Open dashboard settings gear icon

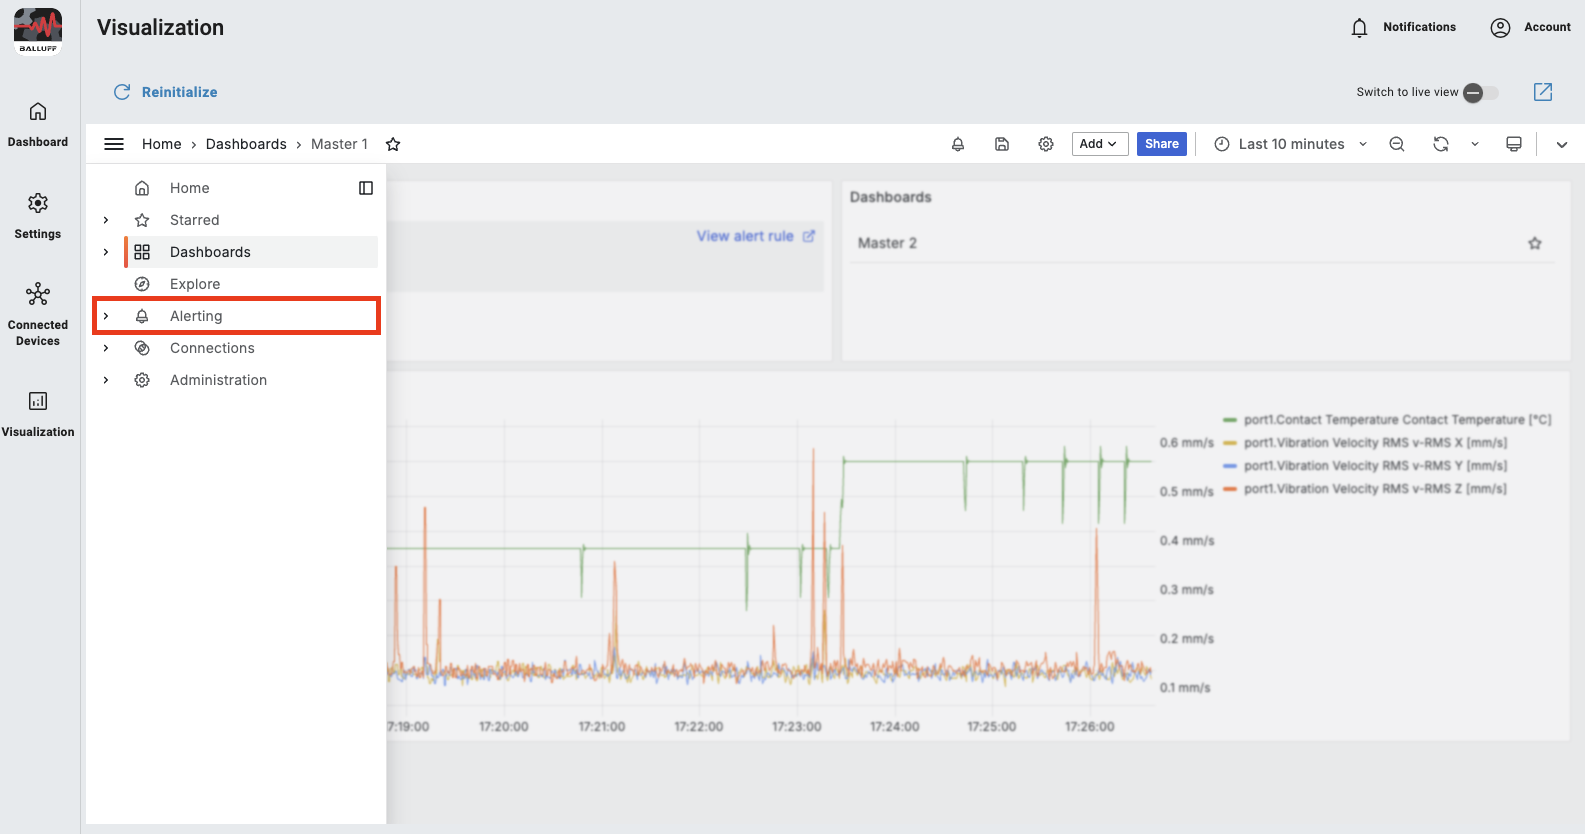pyautogui.click(x=1045, y=144)
